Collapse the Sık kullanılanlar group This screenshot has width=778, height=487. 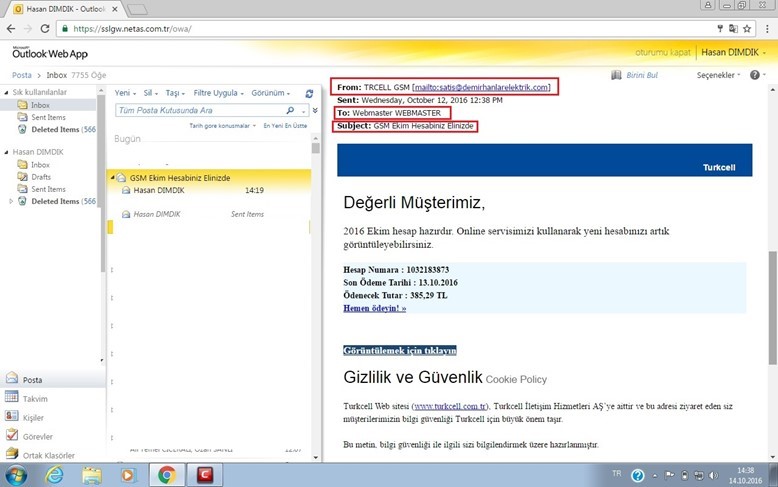point(6,92)
